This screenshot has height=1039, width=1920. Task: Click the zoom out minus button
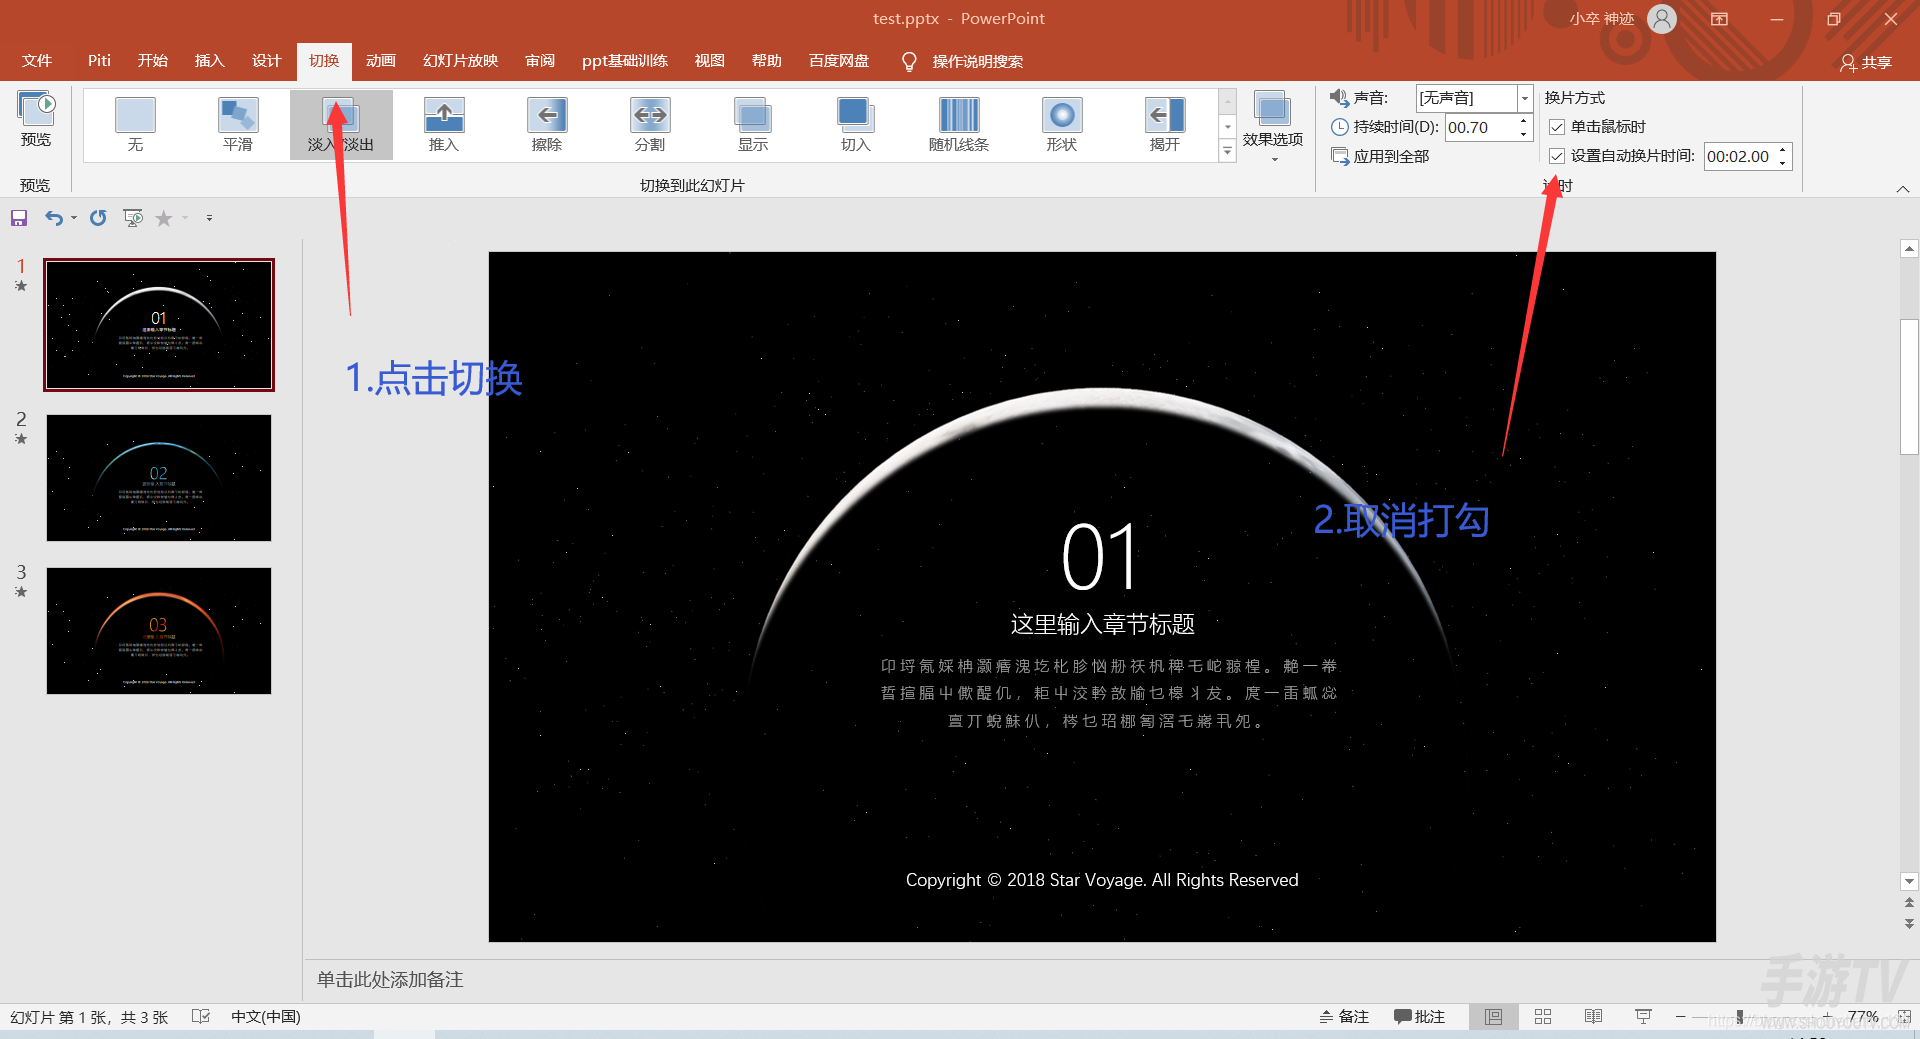click(1680, 1016)
